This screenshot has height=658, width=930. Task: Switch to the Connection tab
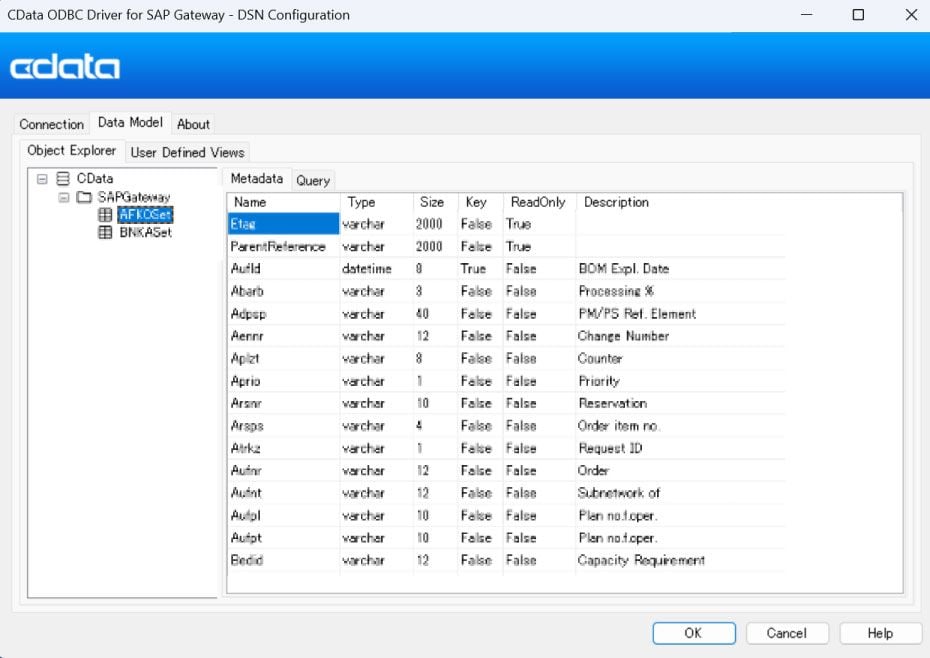pos(52,124)
